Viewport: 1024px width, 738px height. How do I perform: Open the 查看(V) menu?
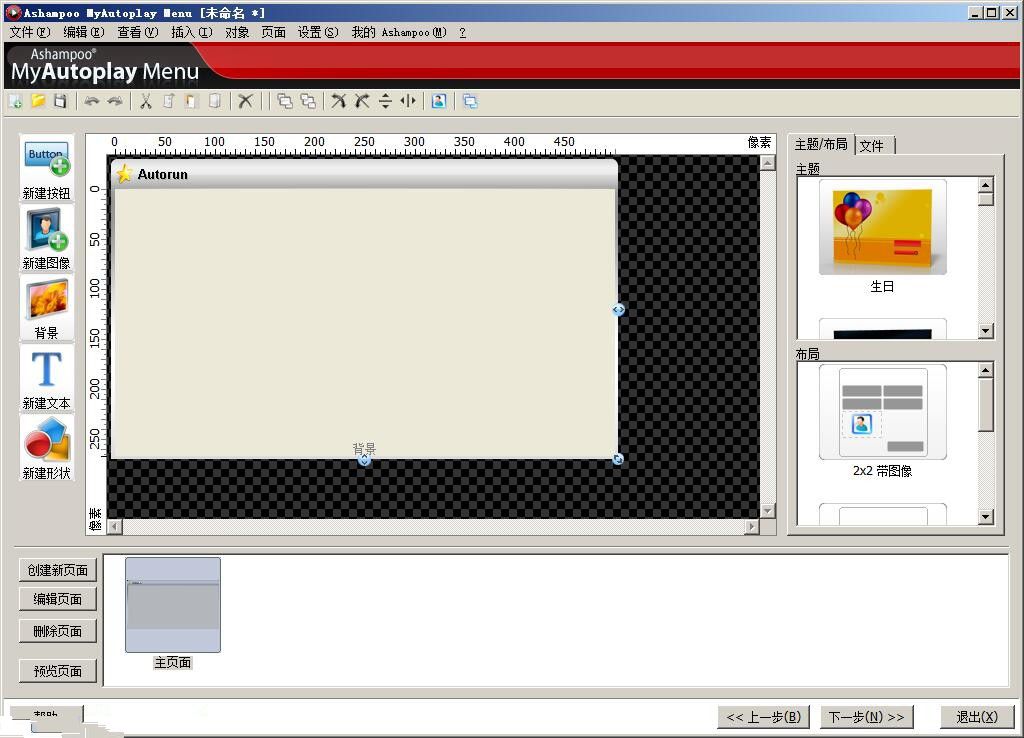click(137, 32)
